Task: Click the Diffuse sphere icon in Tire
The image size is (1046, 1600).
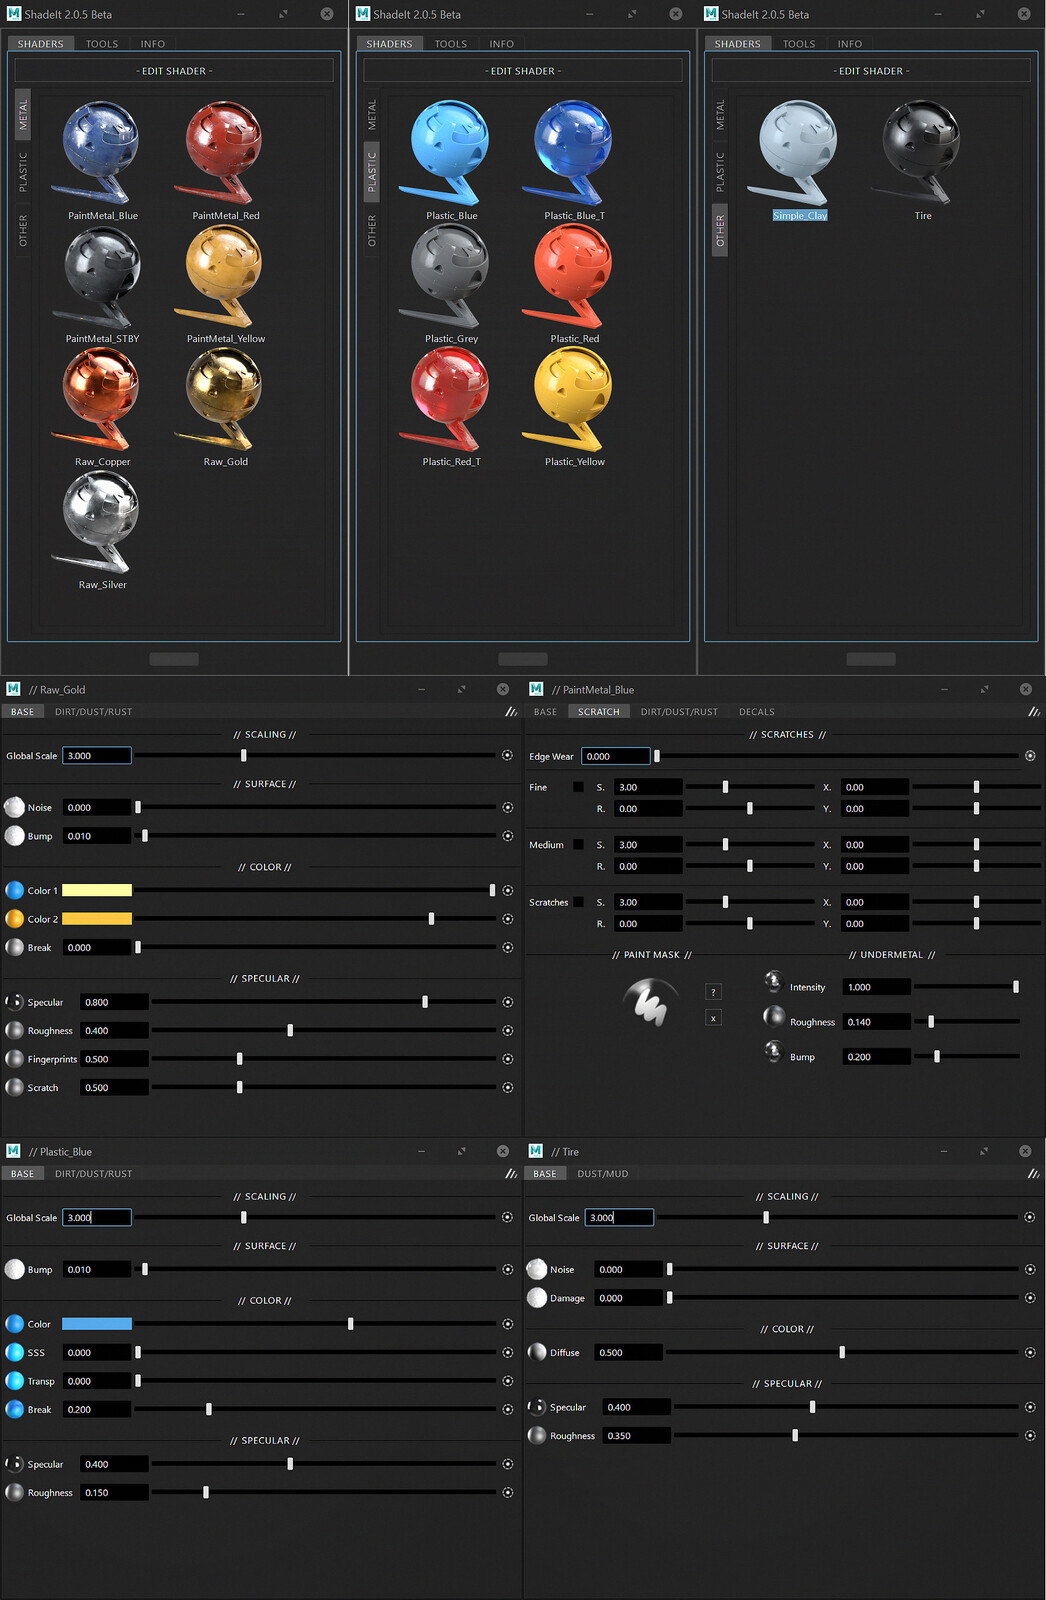Action: coord(537,1352)
